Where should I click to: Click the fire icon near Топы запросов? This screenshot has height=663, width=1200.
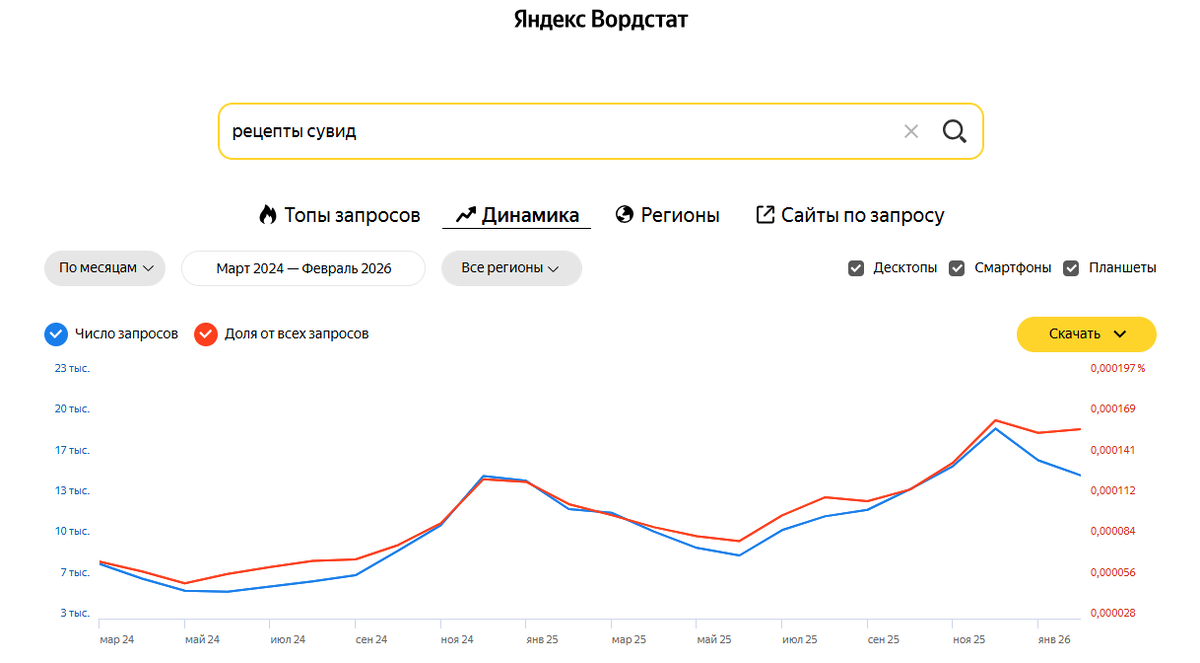266,214
